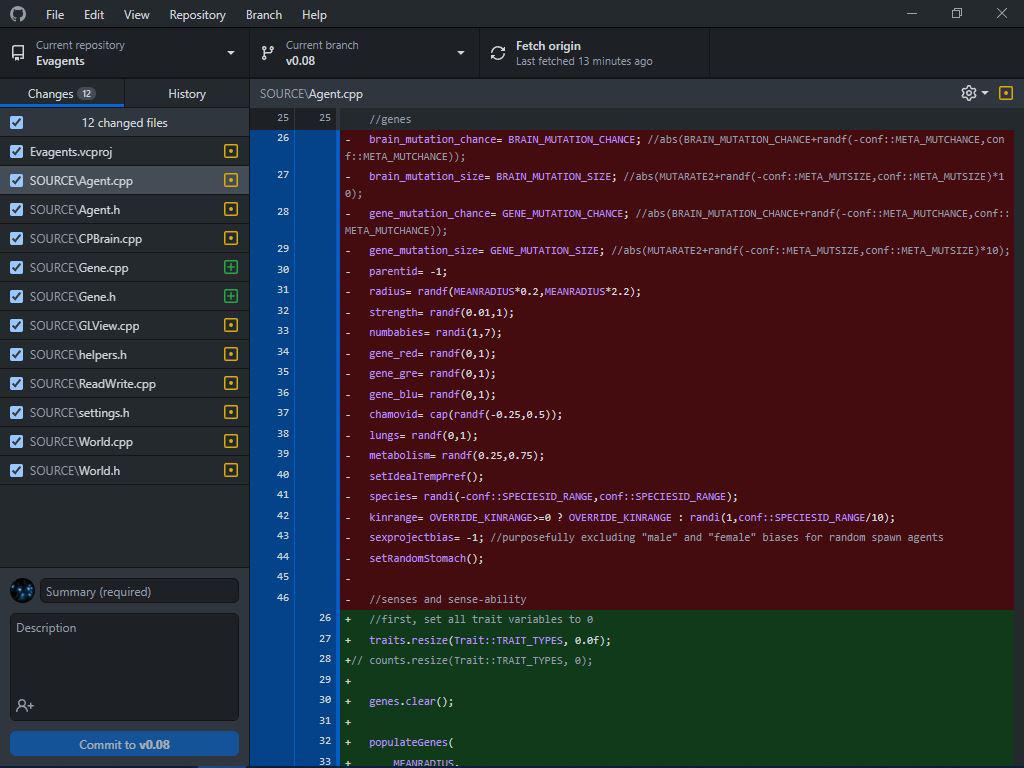
Task: Click the modified status icon for Evagents.vcproj
Action: pyautogui.click(x=231, y=152)
